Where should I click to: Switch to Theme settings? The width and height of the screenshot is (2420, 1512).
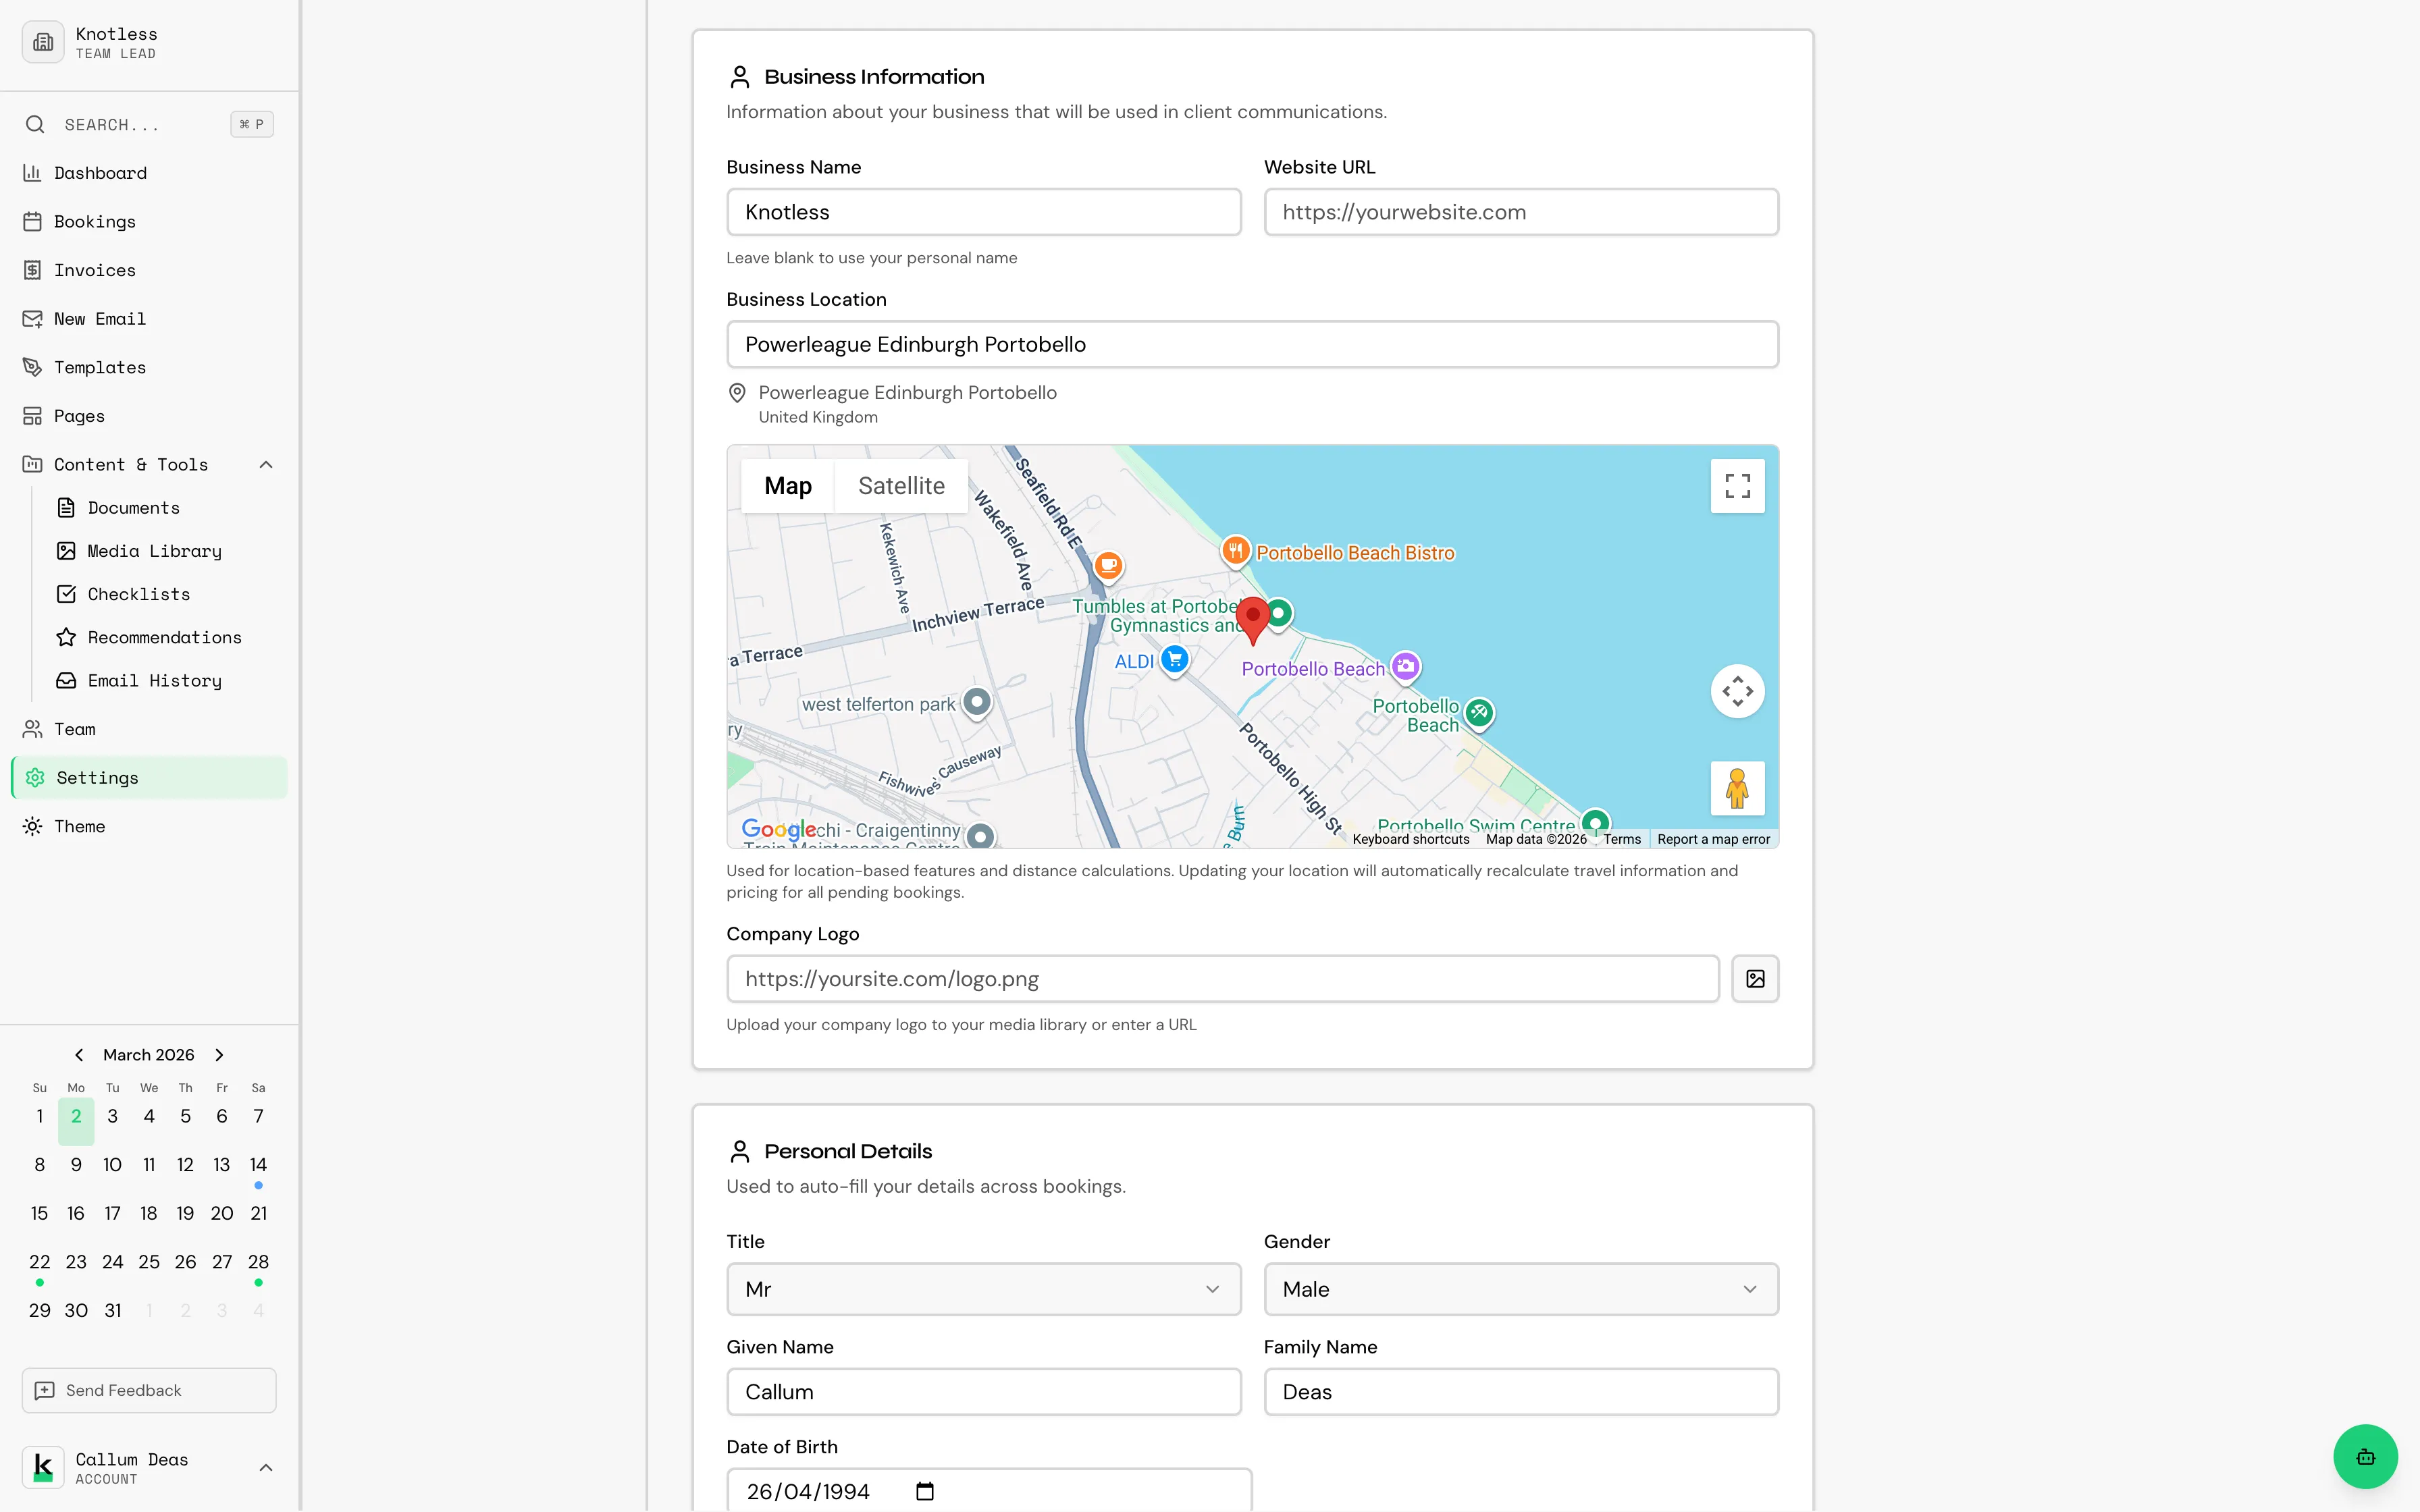tap(80, 826)
